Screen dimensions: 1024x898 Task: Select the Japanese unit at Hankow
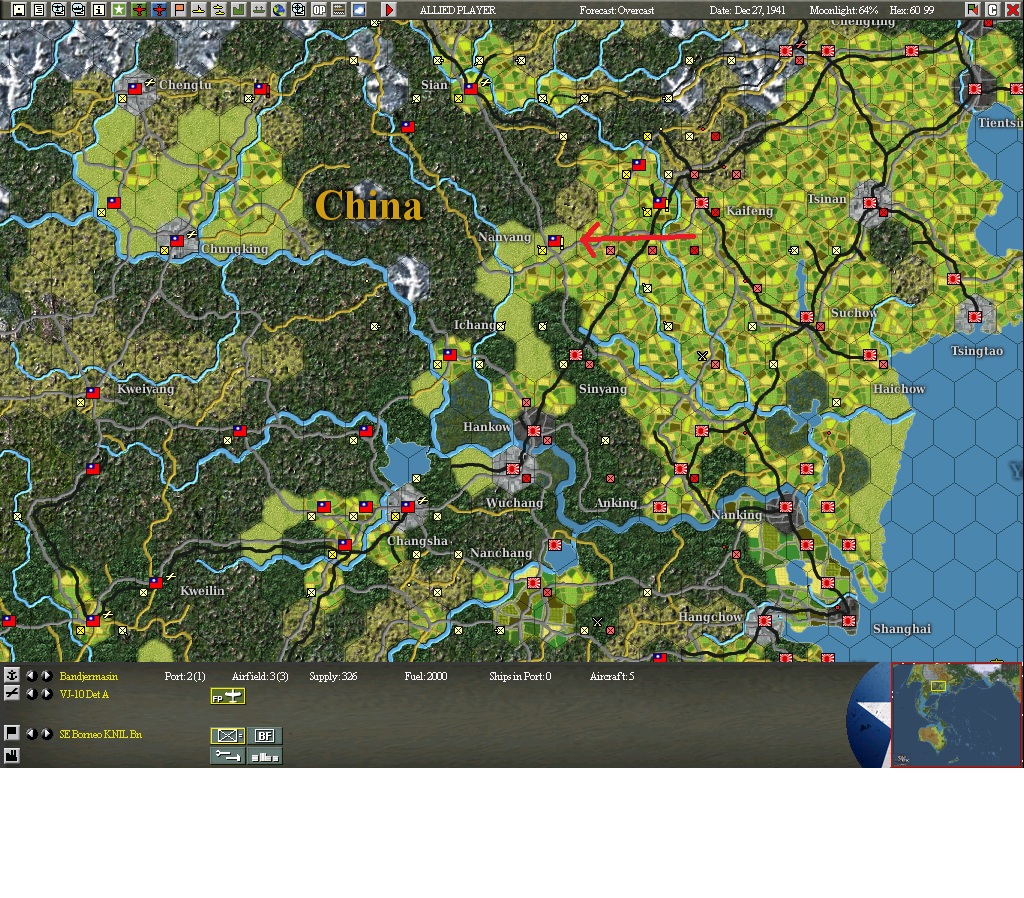tap(534, 431)
